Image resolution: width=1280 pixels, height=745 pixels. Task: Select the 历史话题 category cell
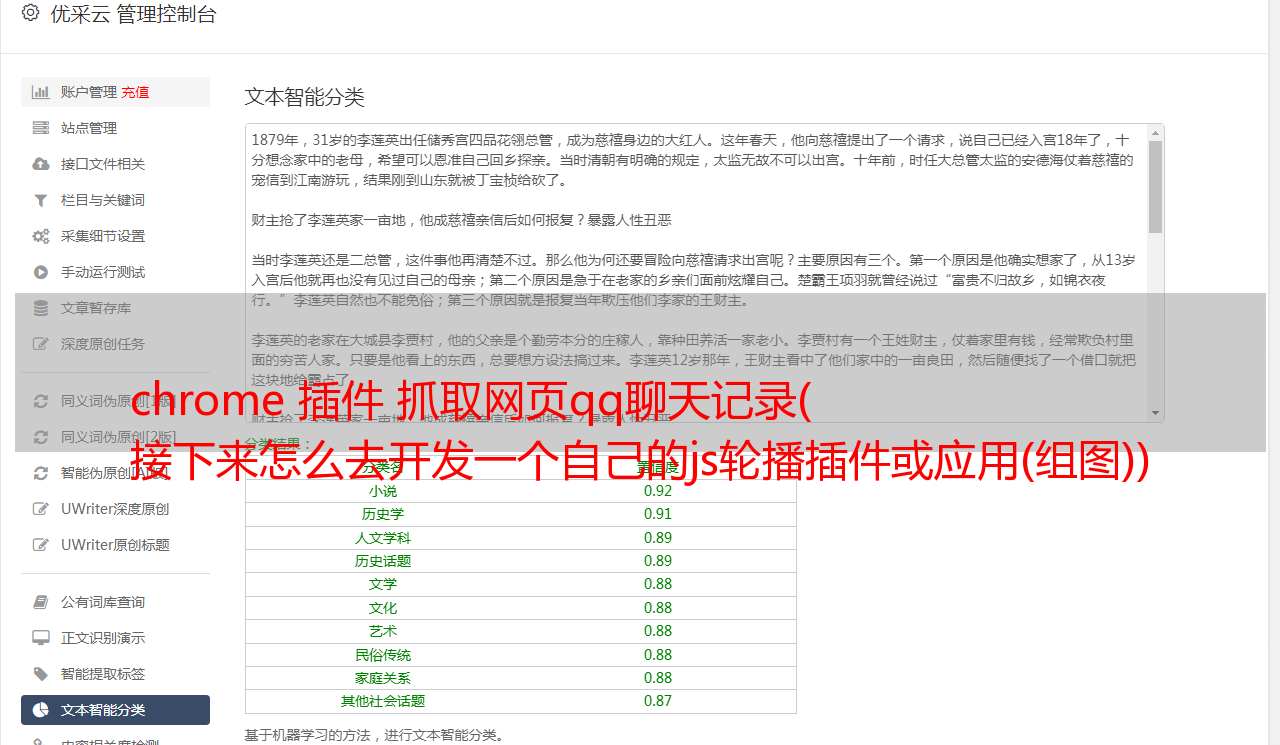click(x=383, y=561)
